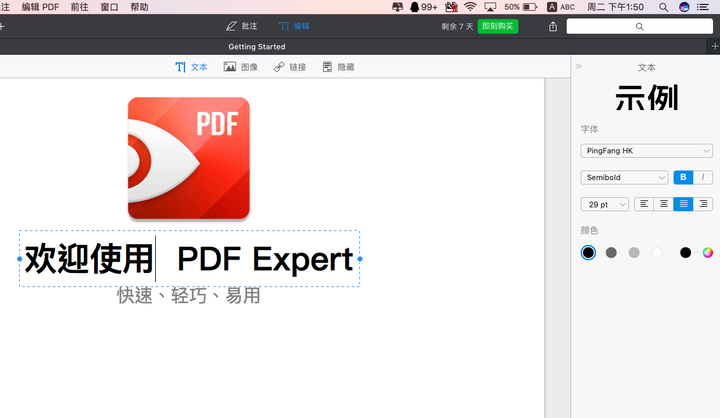Click the search field in toolbar
Screen dimensions: 720x418
(639, 27)
